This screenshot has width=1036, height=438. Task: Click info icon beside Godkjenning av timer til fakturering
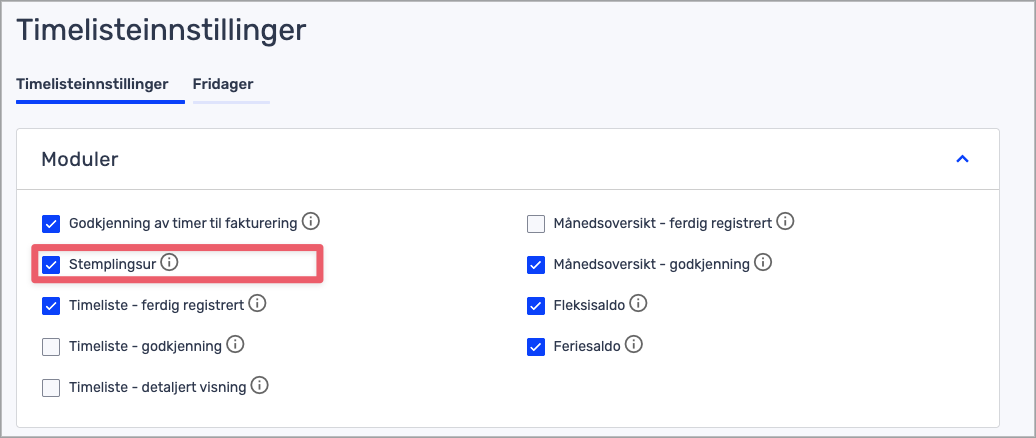[x=311, y=221]
